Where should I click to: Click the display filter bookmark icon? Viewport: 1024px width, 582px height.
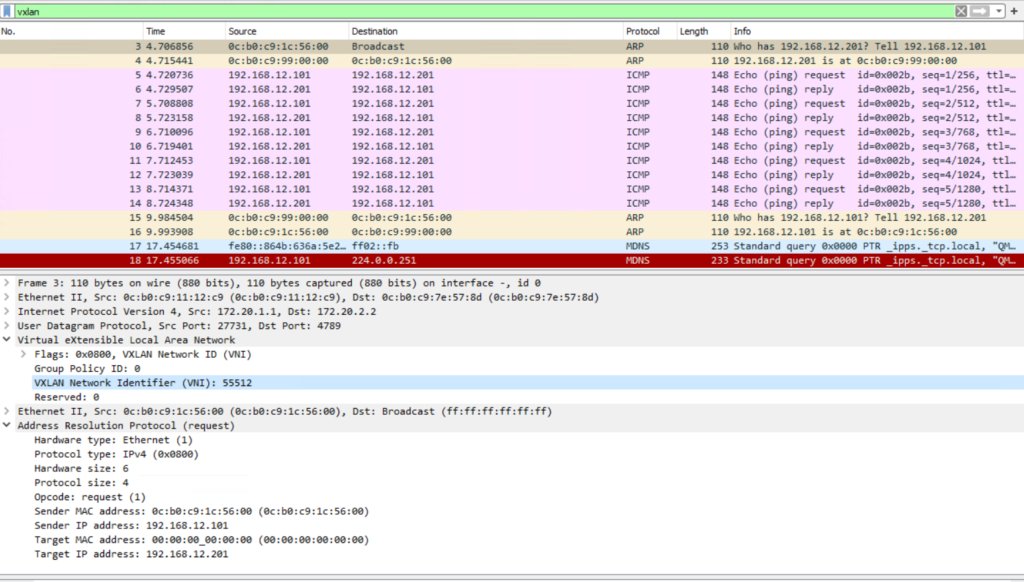8,11
